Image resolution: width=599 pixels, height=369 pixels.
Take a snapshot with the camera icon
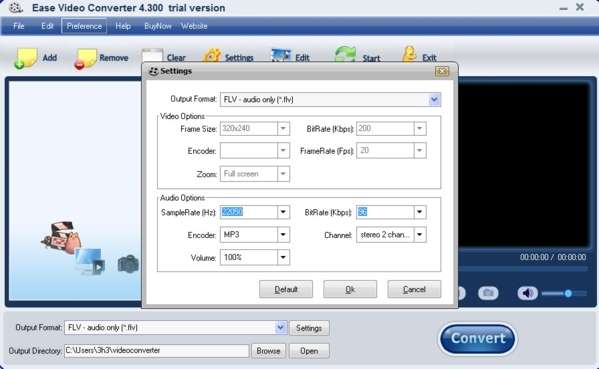(x=488, y=293)
